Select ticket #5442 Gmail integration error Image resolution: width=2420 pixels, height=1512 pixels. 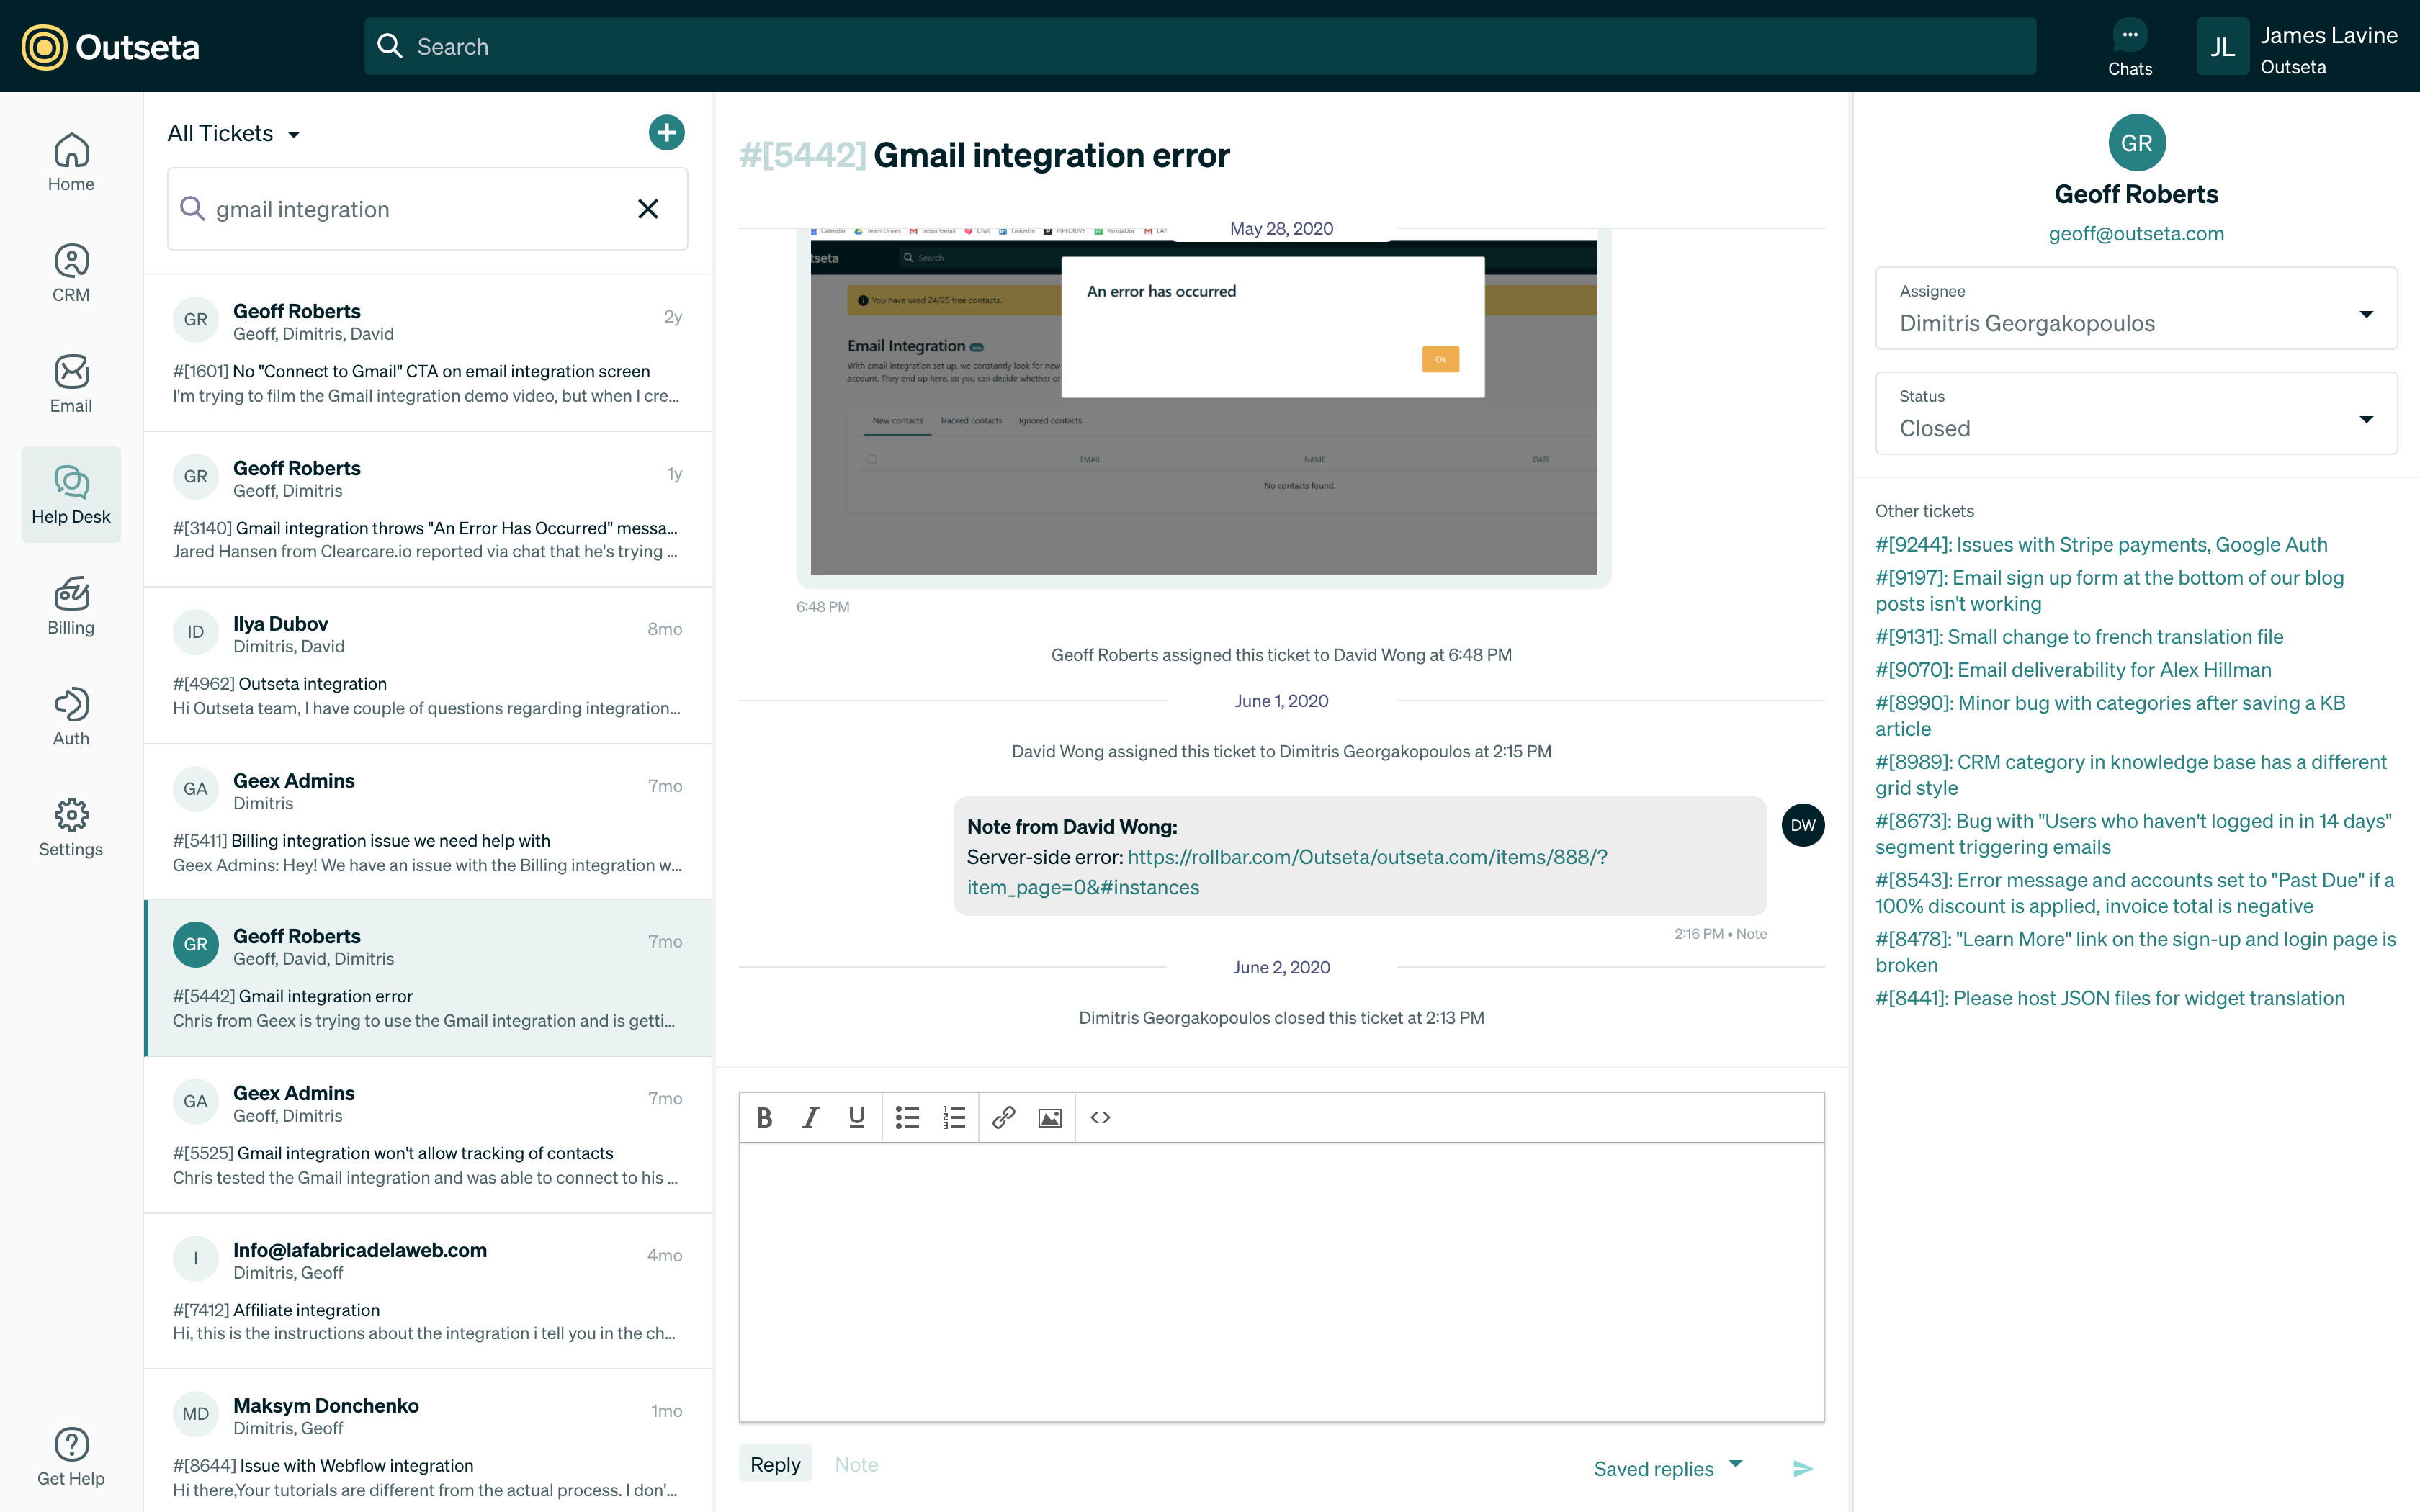(428, 978)
